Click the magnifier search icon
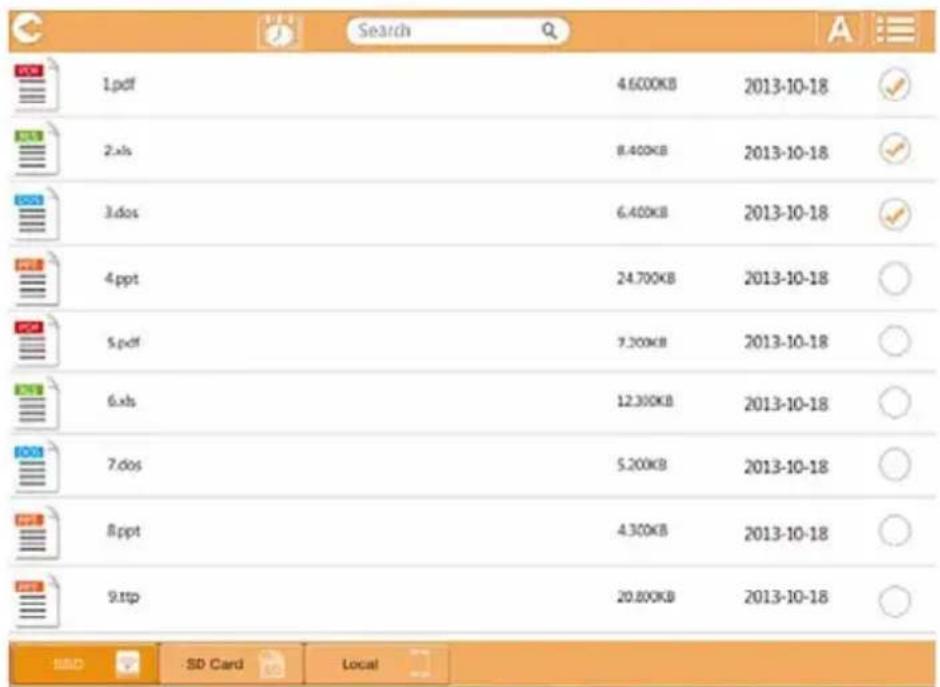Image resolution: width=940 pixels, height=687 pixels. click(549, 30)
